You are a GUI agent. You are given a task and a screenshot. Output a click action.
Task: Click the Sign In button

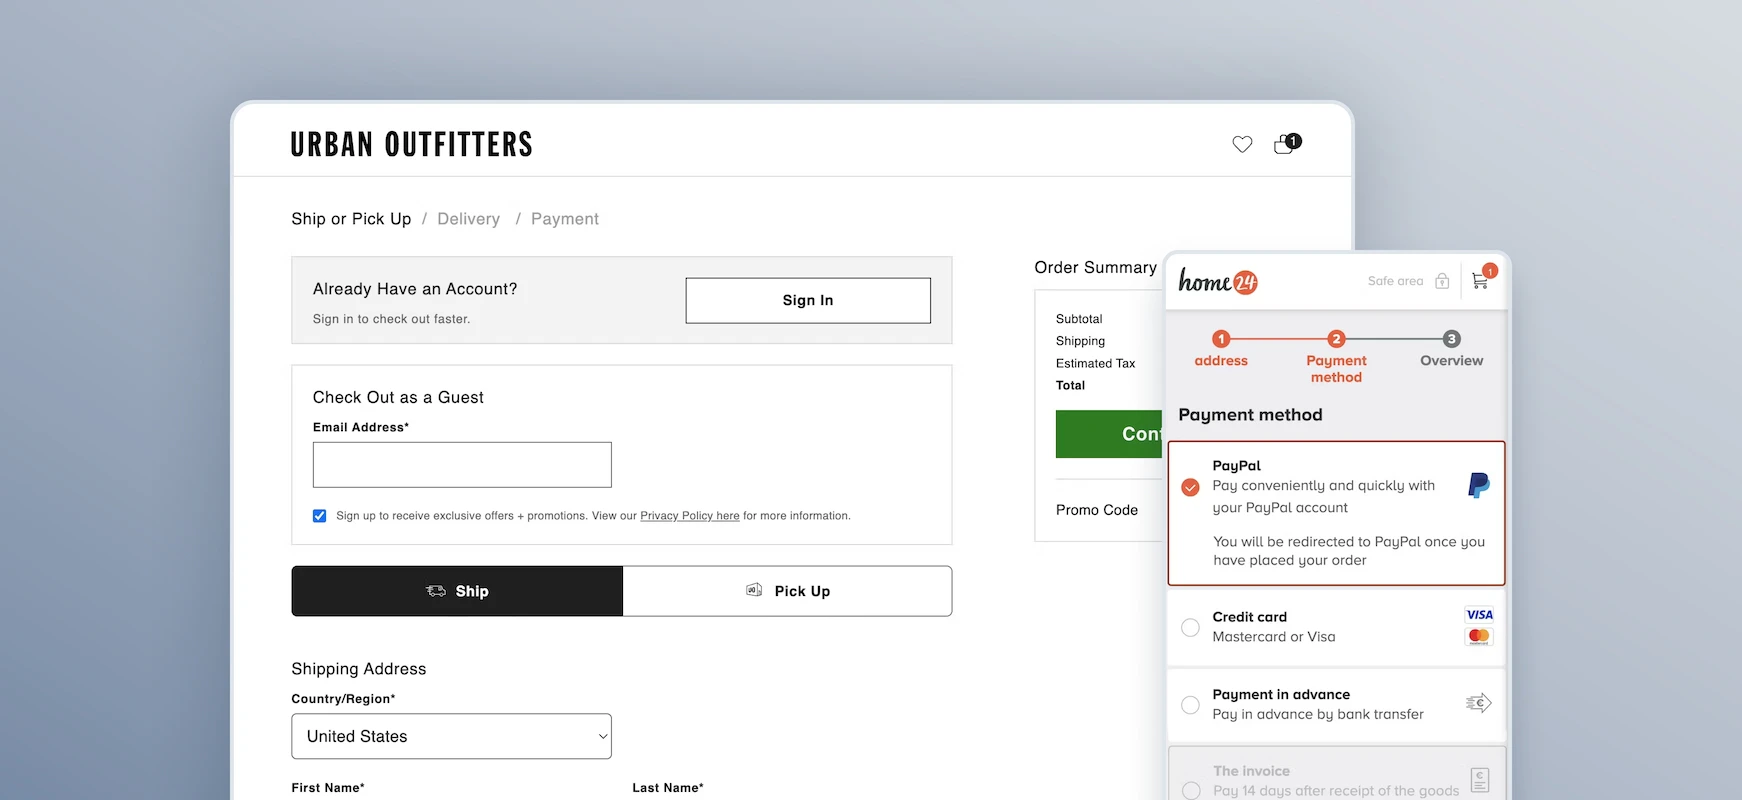pyautogui.click(x=807, y=300)
